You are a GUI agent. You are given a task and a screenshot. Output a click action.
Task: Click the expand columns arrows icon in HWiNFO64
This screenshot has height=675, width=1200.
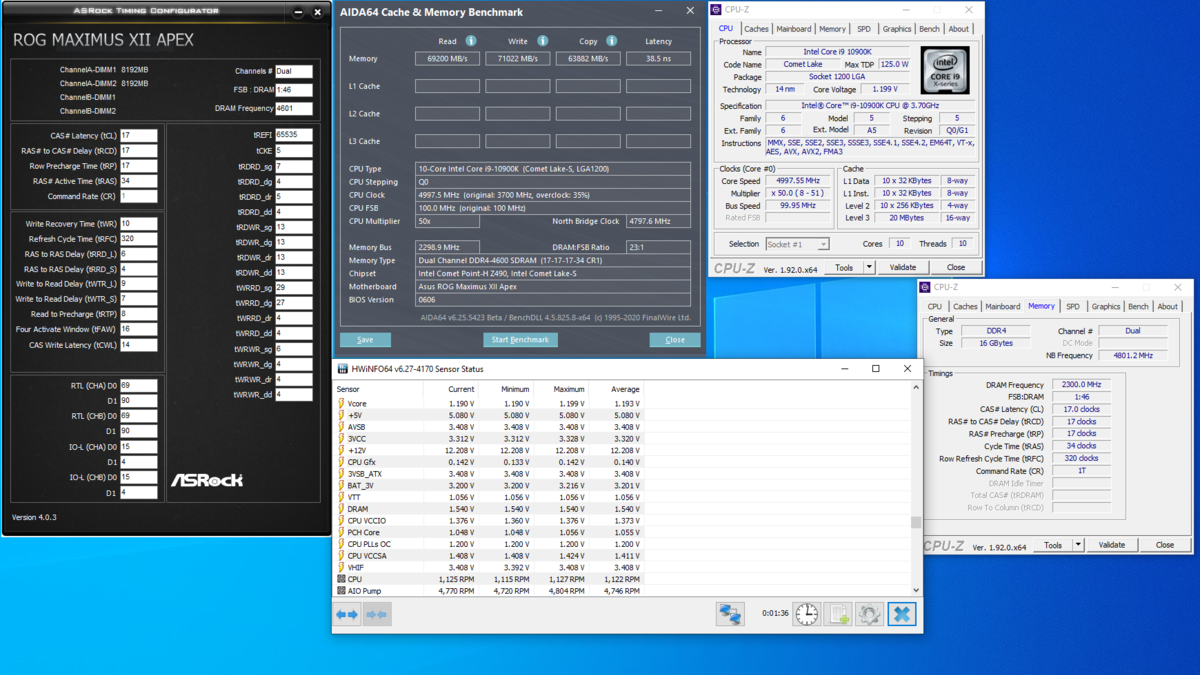pyautogui.click(x=347, y=614)
